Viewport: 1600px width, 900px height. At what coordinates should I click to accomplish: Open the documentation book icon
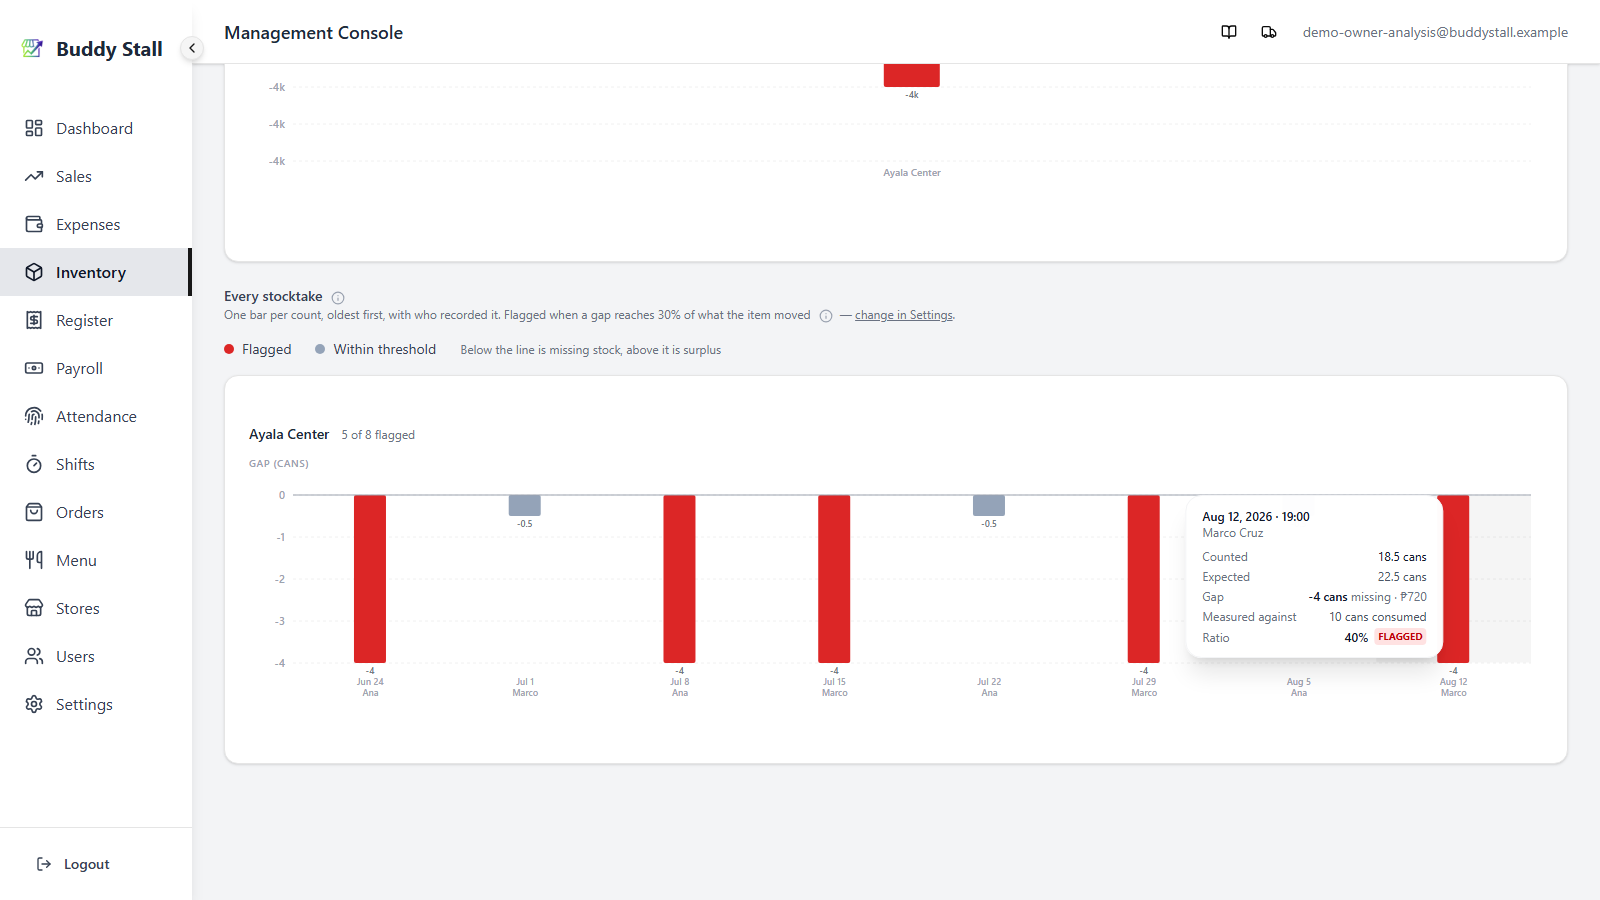[x=1229, y=32]
